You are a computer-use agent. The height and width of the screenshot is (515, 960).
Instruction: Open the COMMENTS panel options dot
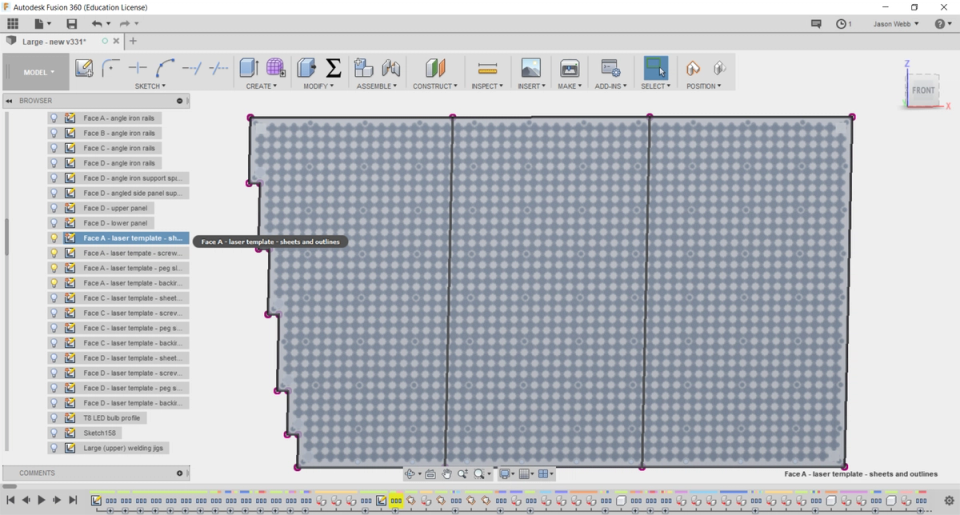click(x=179, y=473)
